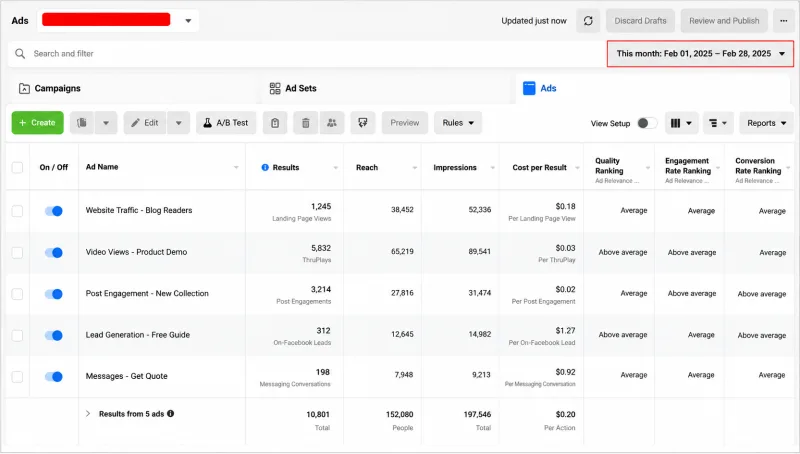The image size is (800, 454).
Task: Open Ad Name column sort arrow
Action: (236, 167)
